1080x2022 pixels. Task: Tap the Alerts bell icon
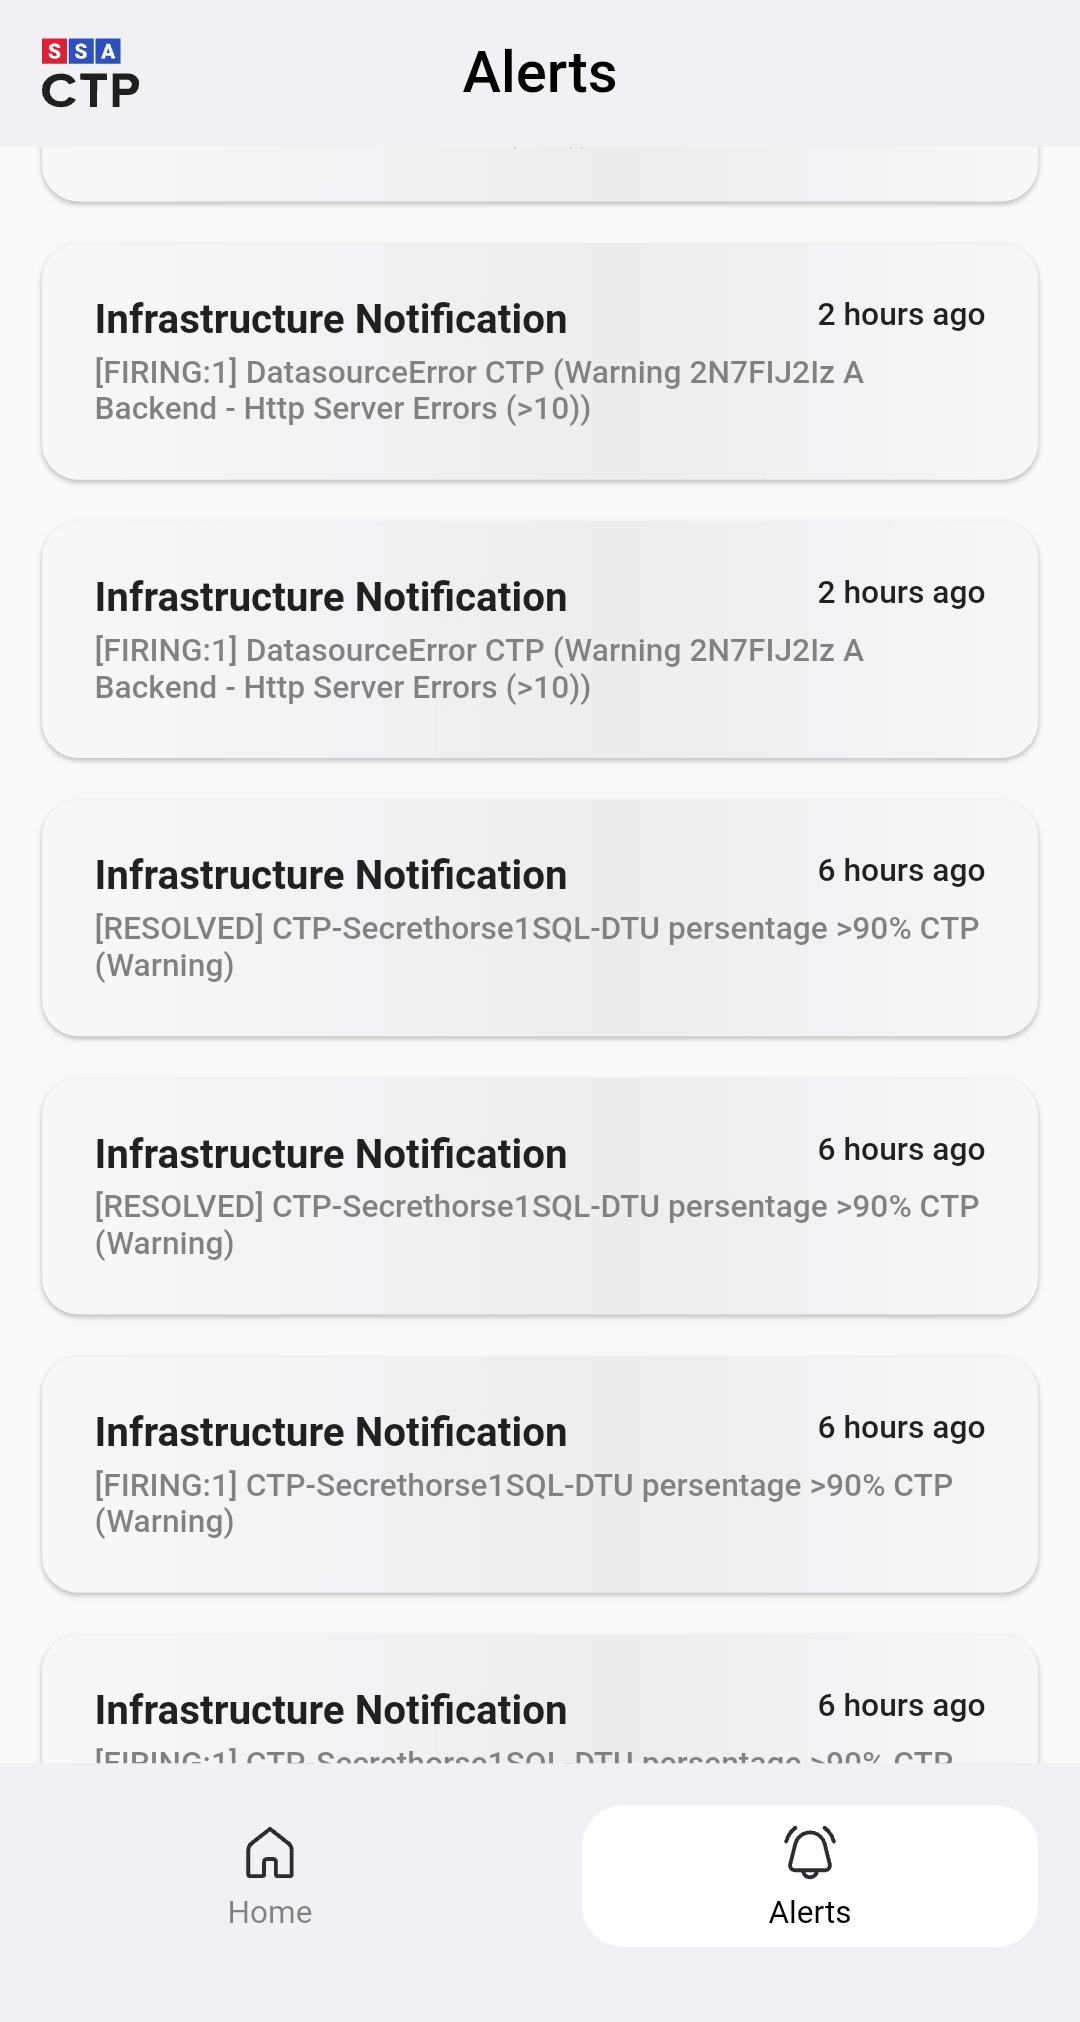click(x=810, y=1853)
